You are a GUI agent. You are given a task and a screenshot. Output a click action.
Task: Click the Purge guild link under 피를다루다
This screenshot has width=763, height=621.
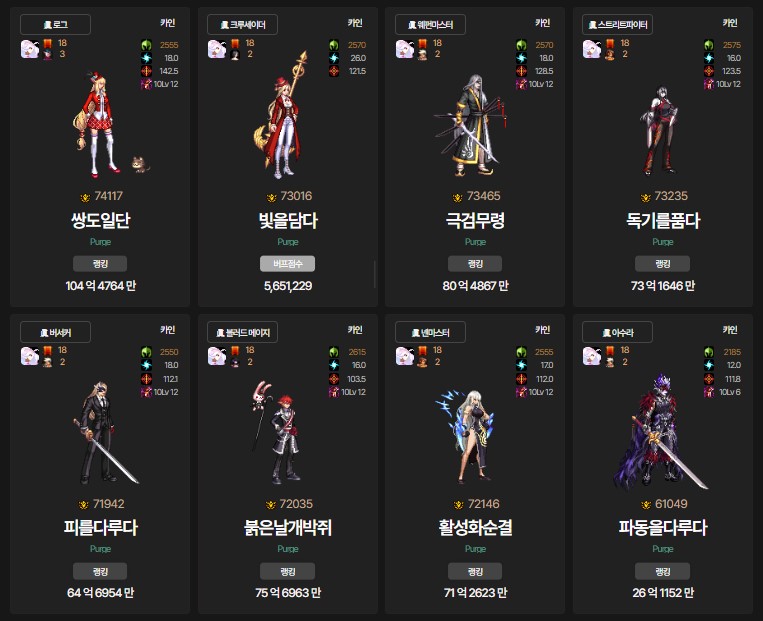(100, 549)
